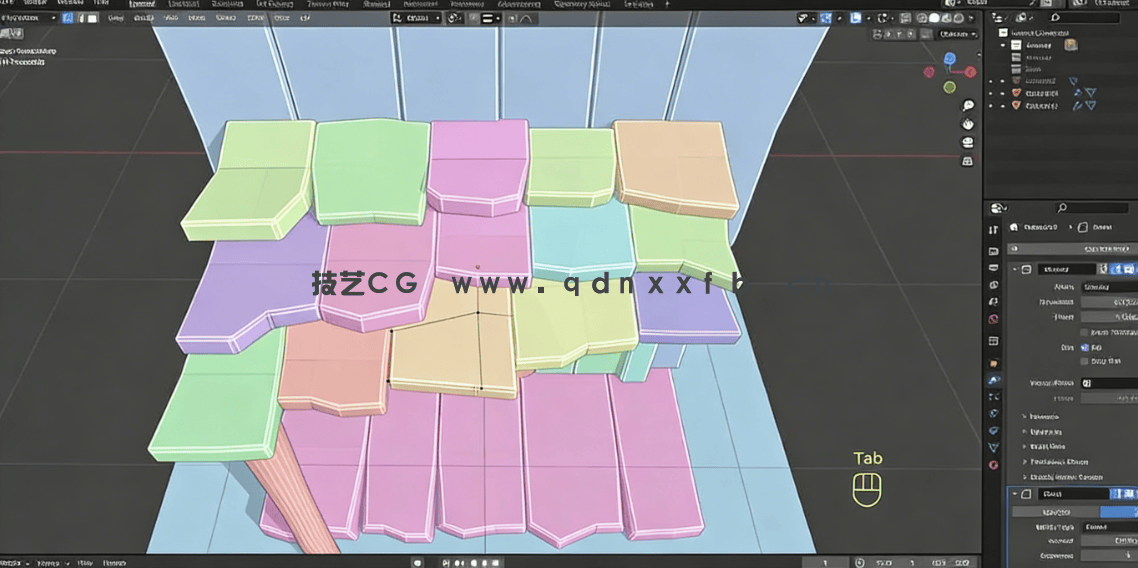Click highlighted Edges button in second modifier
The image size is (1138, 568).
[x=1118, y=511]
